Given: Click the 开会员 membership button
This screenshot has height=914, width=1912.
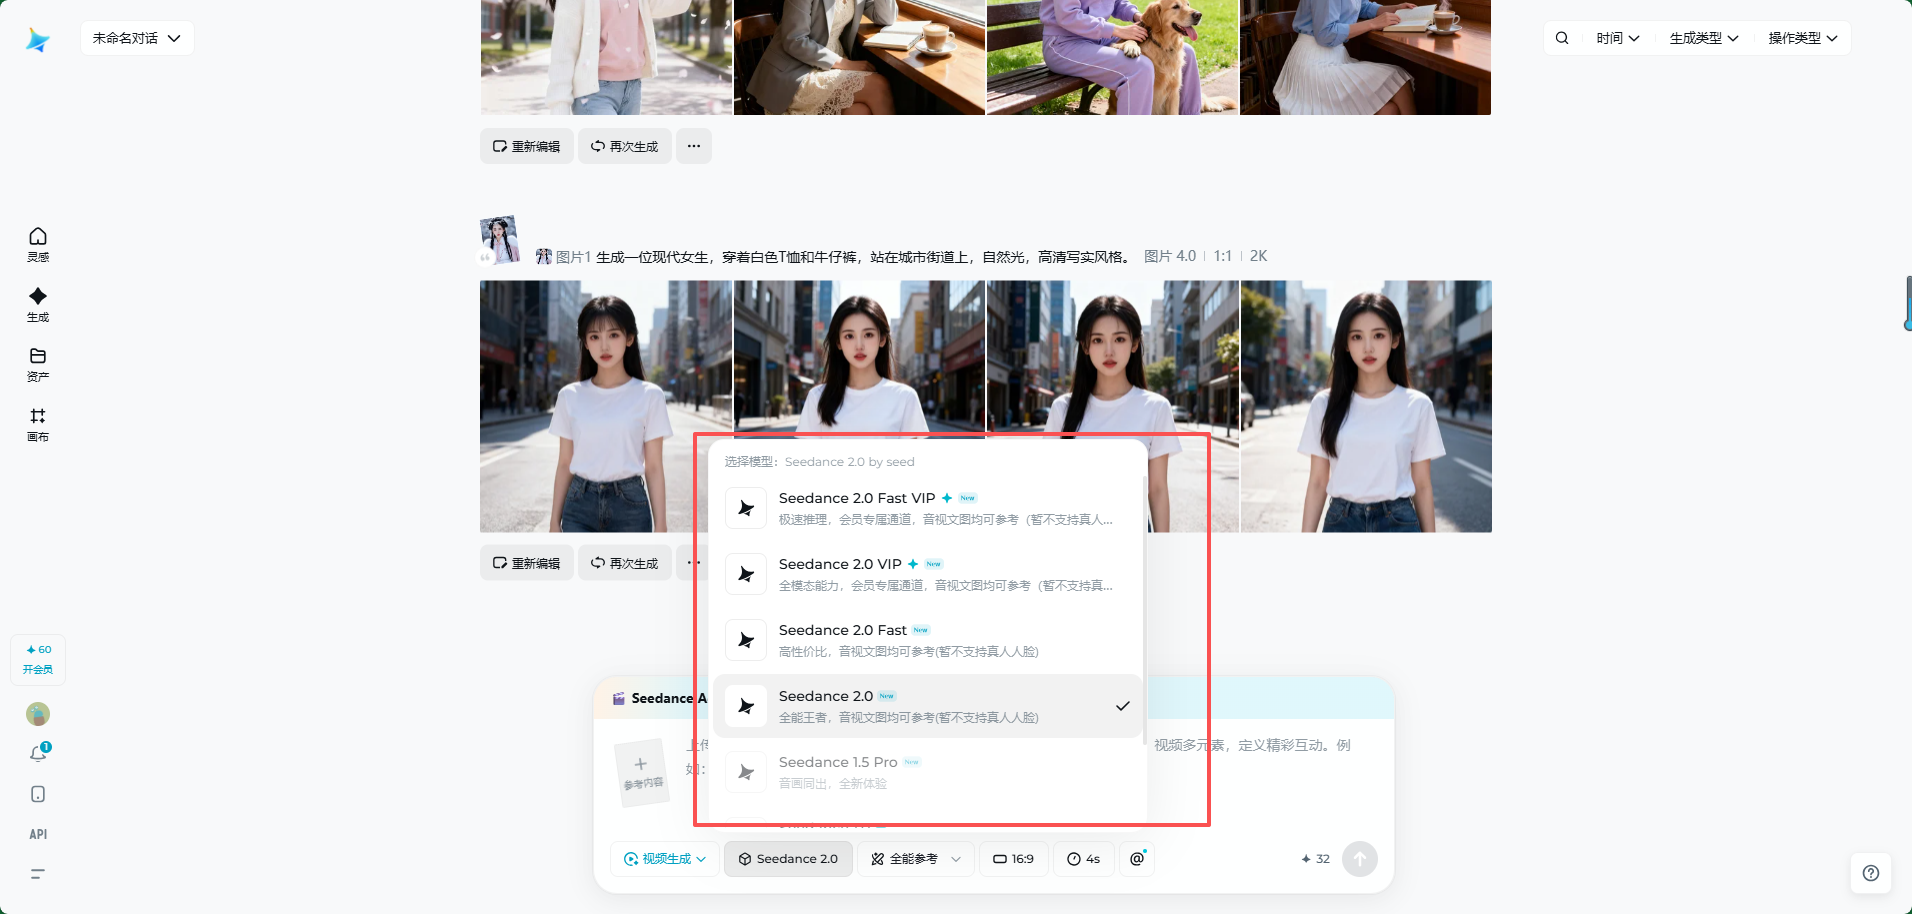Looking at the screenshot, I should 38,659.
